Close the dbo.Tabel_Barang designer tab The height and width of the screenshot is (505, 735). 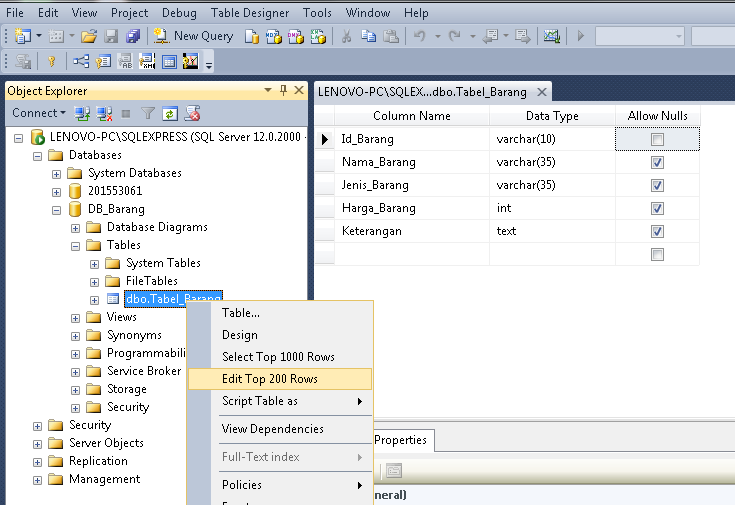click(x=541, y=92)
